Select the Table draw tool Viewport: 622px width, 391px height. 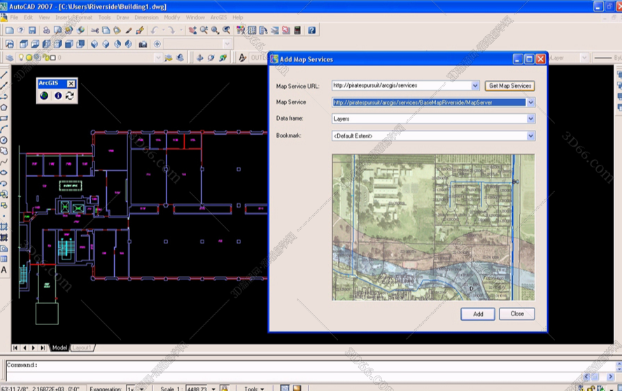(4, 259)
